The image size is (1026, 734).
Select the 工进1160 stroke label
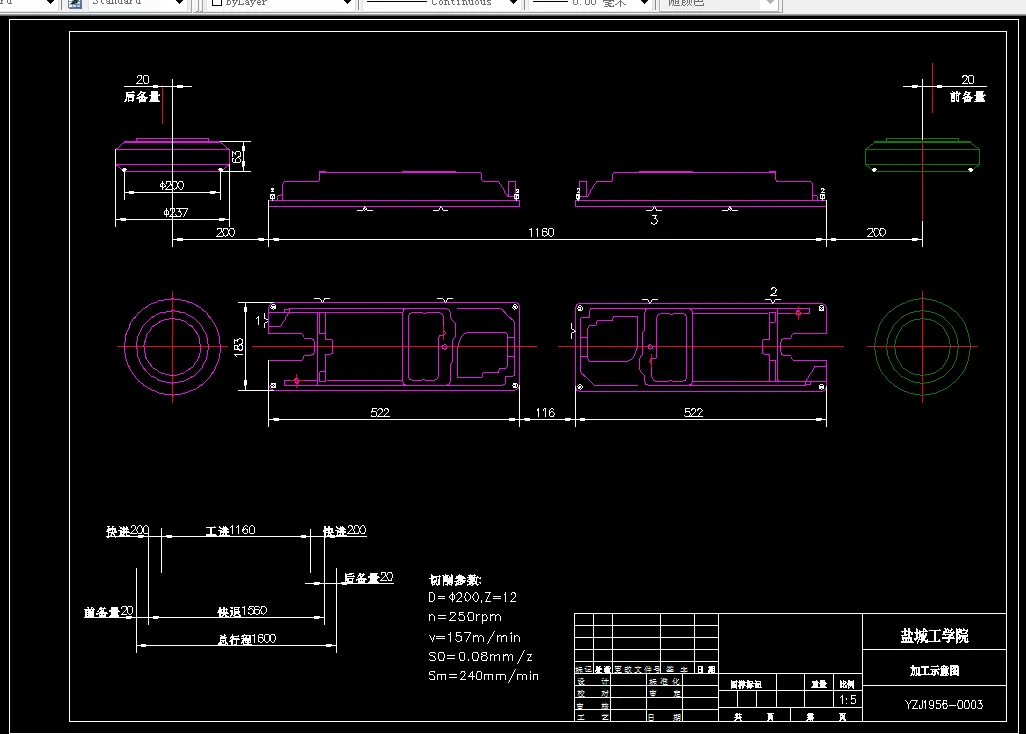(230, 530)
